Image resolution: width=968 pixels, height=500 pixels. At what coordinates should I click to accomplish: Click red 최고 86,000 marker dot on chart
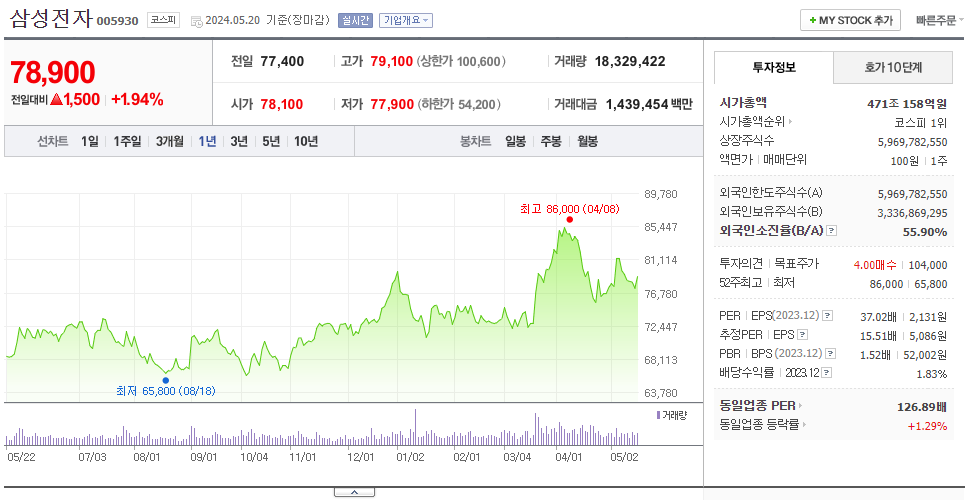[x=569, y=220]
